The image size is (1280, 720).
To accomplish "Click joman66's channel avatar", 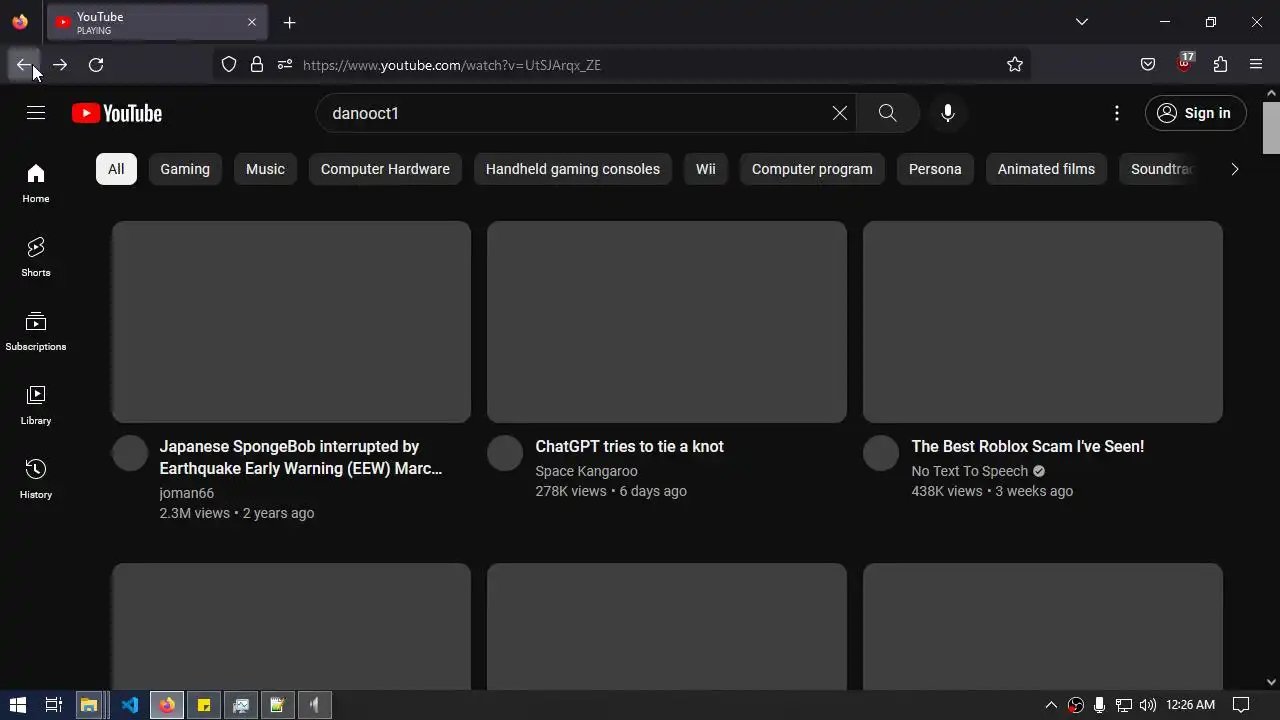I will 130,453.
